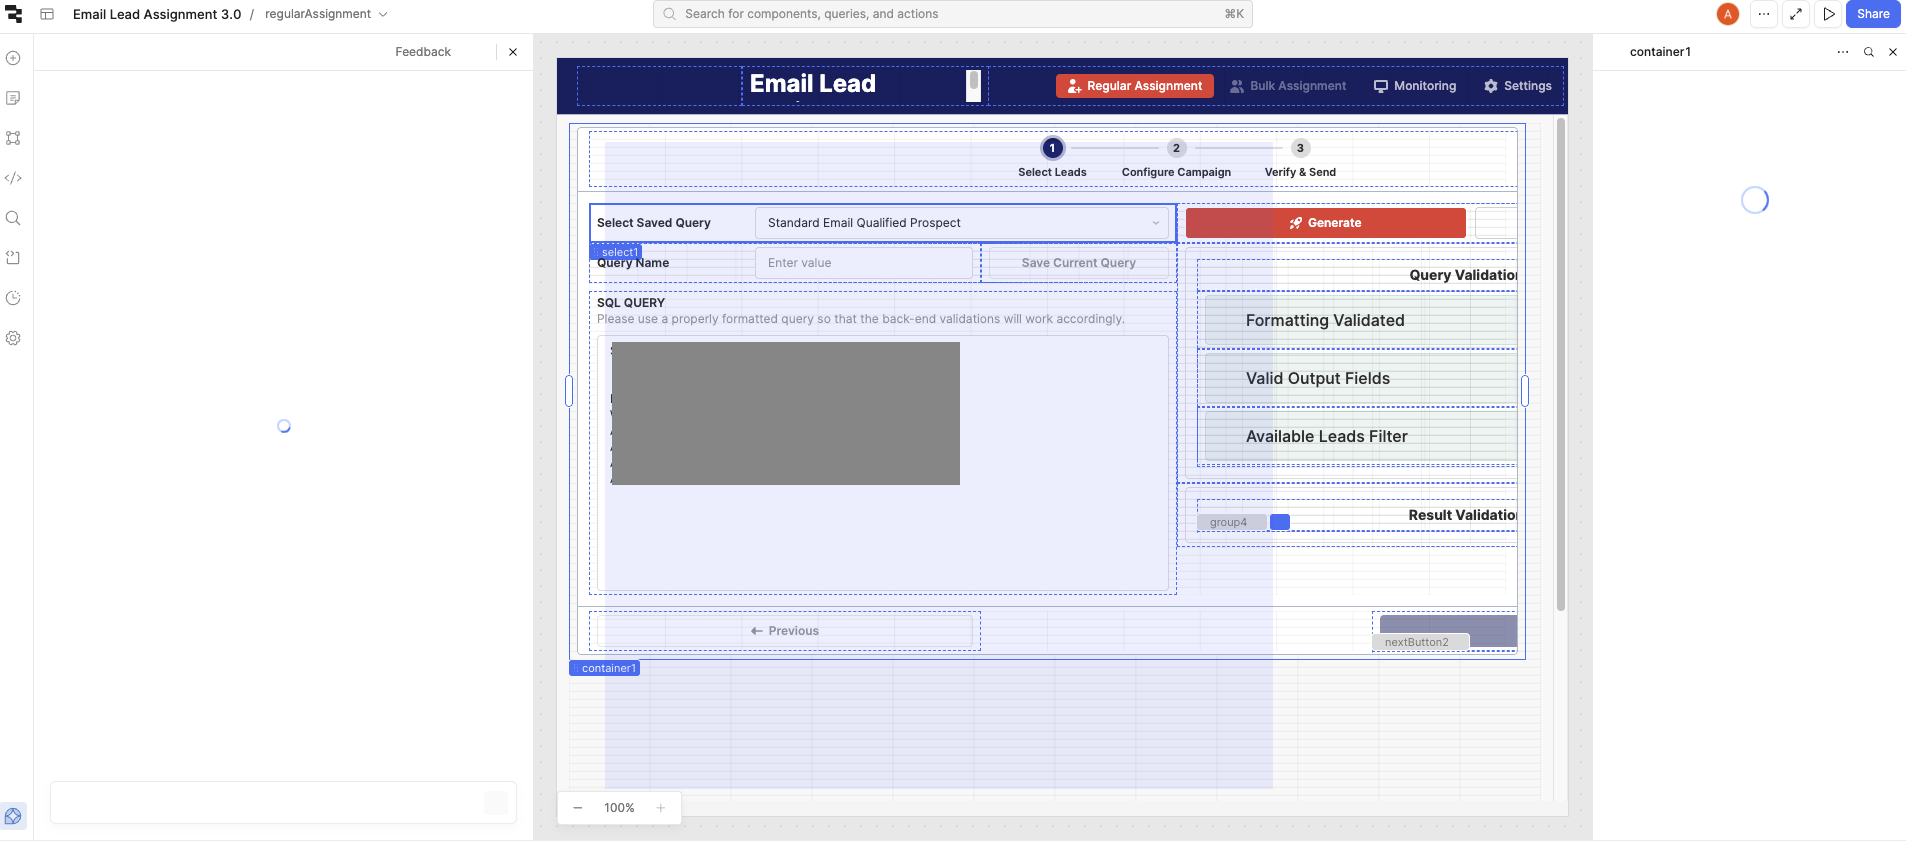Click step 2 Configure Campaign circle

(1176, 148)
